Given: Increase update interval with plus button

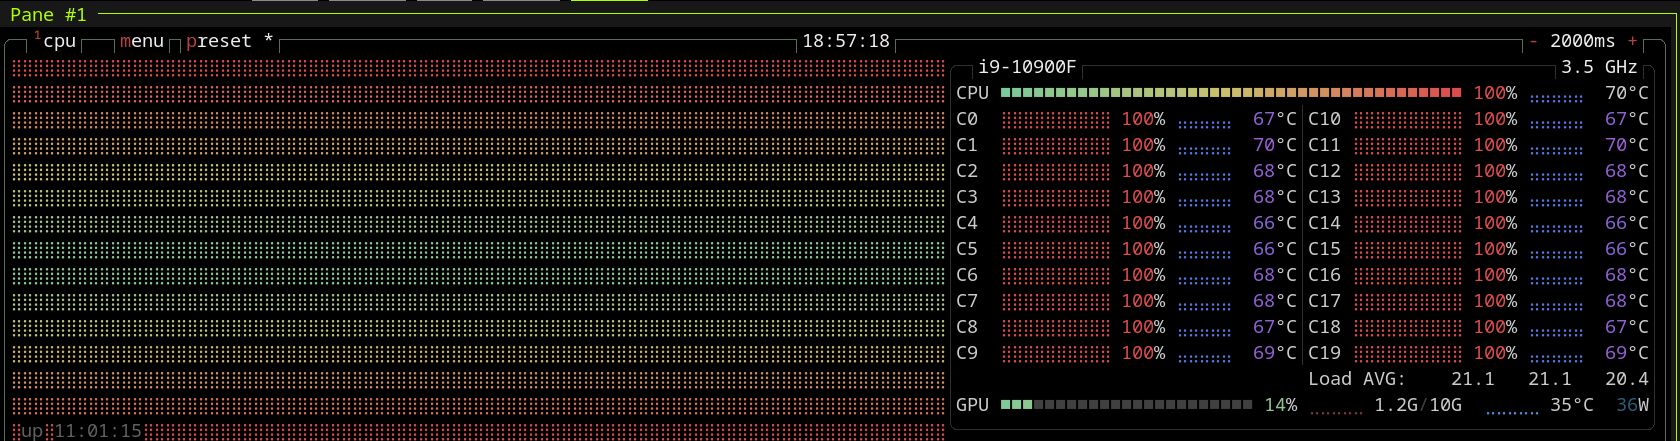Looking at the screenshot, I should pyautogui.click(x=1633, y=41).
